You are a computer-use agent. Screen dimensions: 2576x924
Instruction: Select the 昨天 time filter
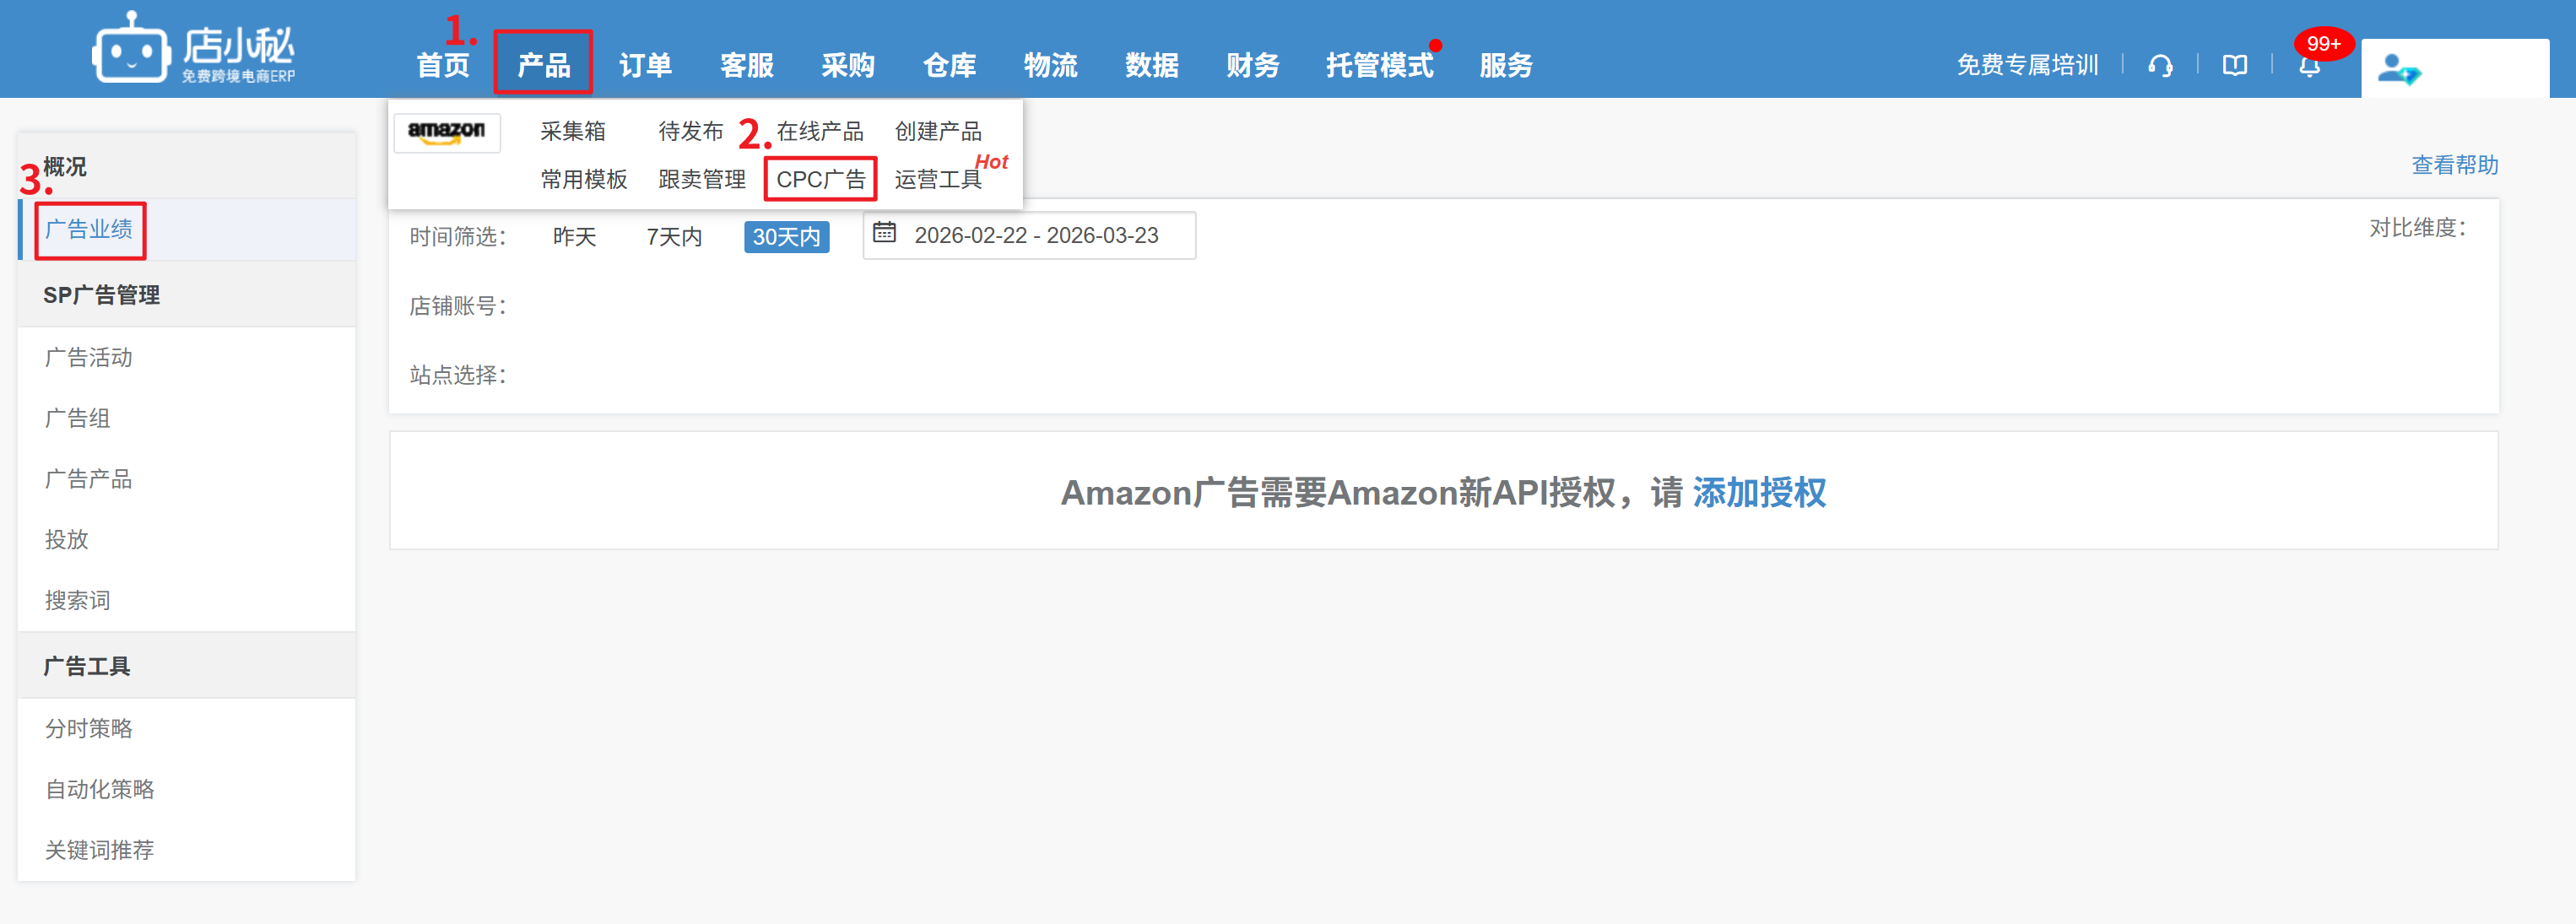click(x=574, y=237)
